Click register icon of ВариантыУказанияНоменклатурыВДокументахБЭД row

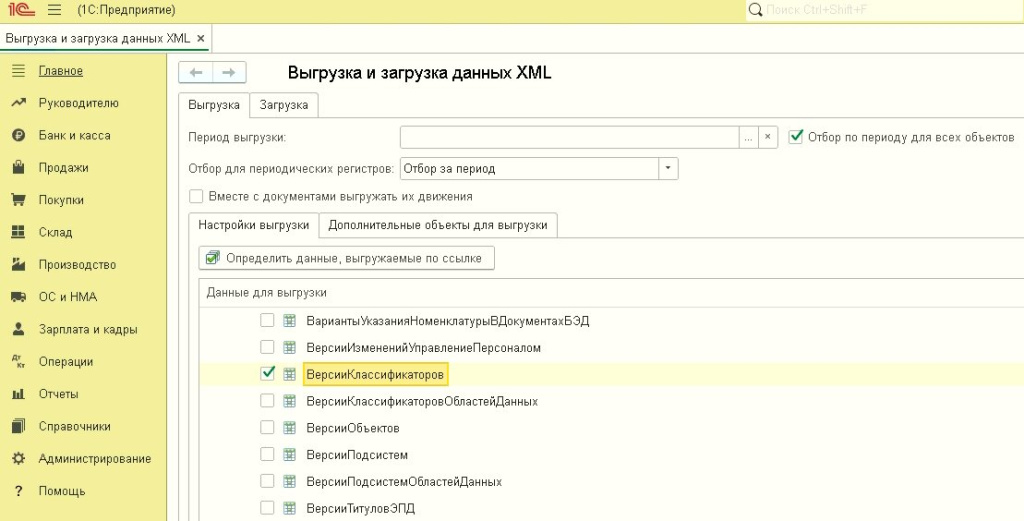(x=289, y=321)
